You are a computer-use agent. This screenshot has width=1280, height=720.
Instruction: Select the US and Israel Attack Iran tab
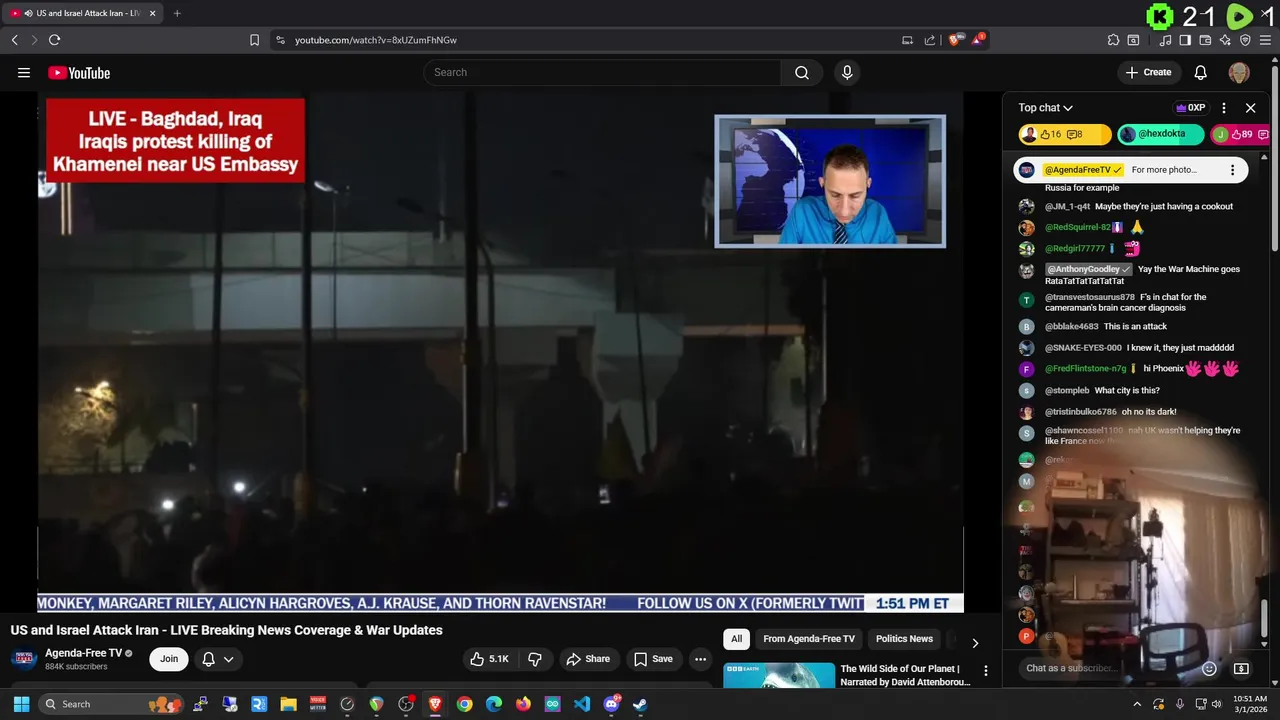point(84,14)
